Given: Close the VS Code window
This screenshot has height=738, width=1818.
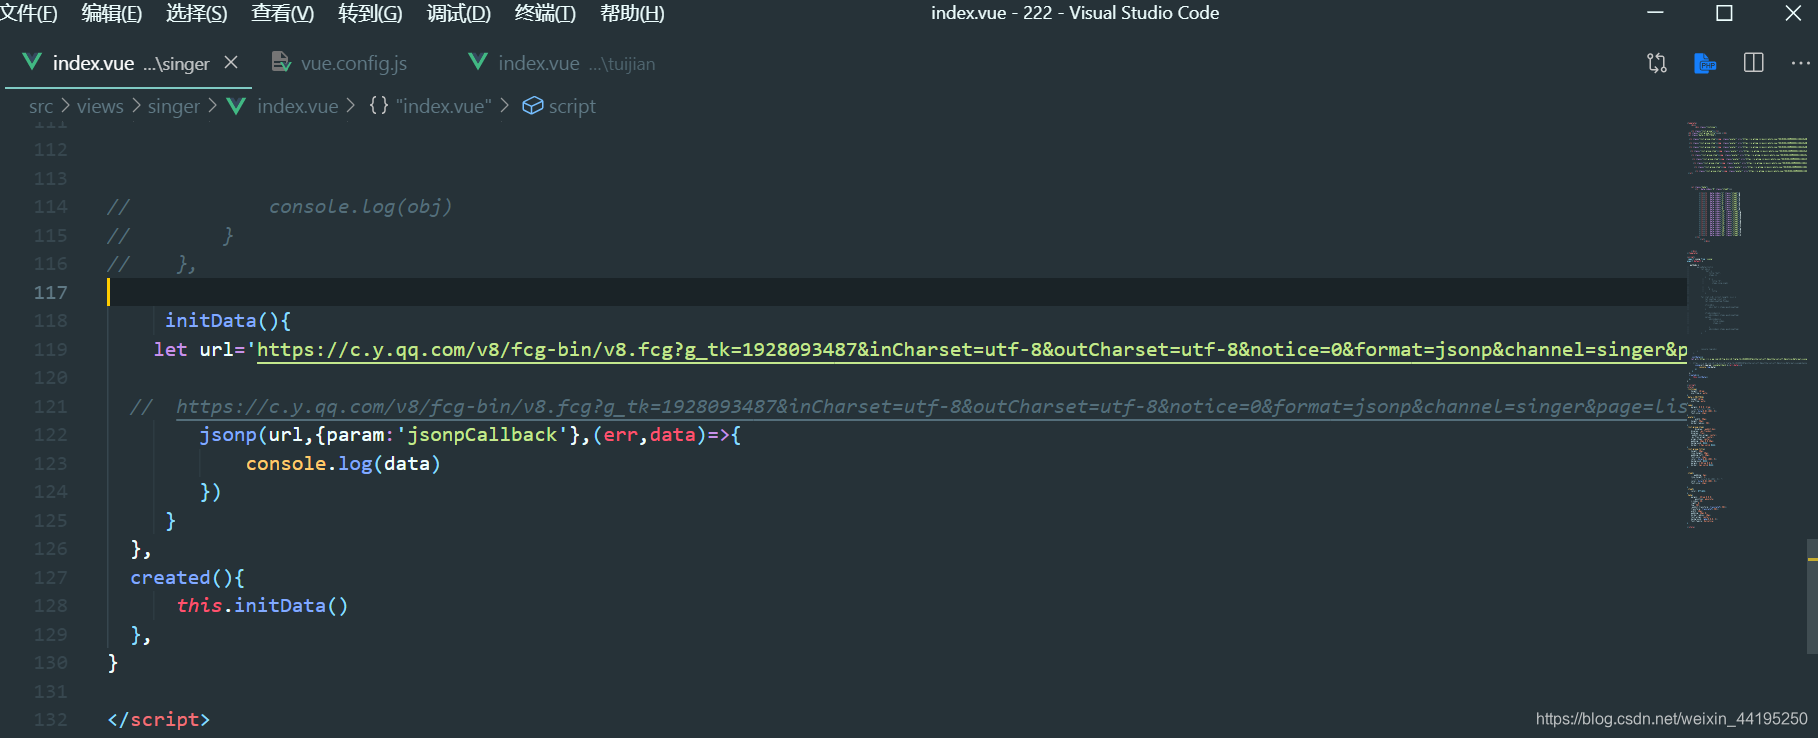Looking at the screenshot, I should [x=1793, y=13].
